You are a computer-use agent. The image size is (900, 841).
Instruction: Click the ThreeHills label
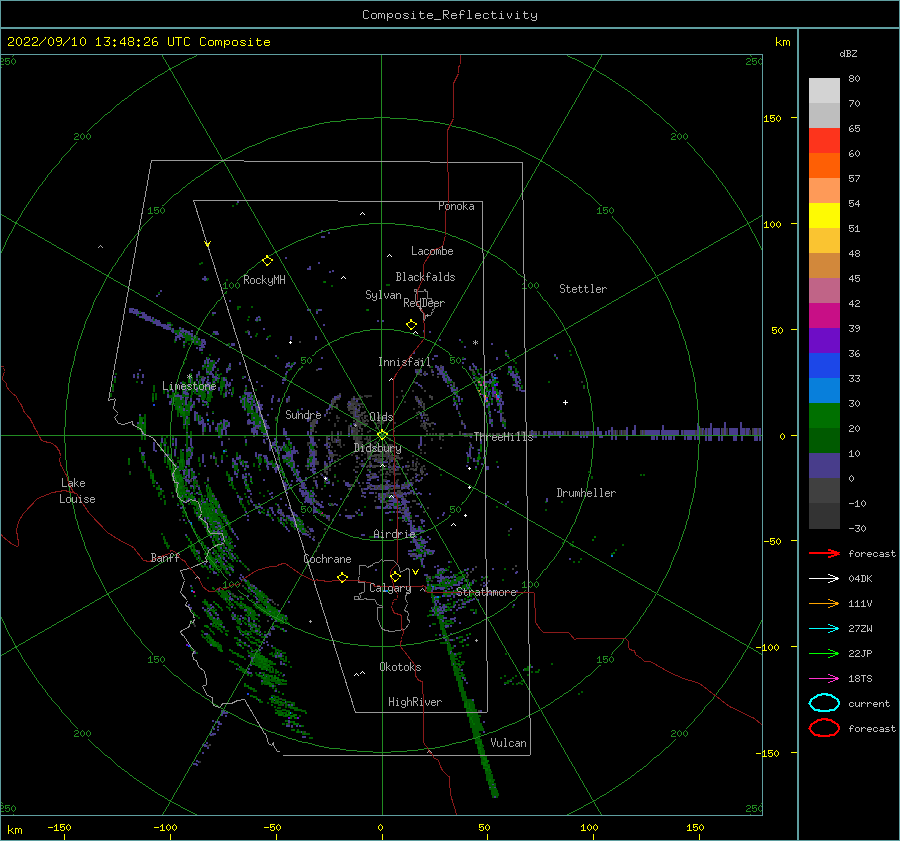[503, 437]
